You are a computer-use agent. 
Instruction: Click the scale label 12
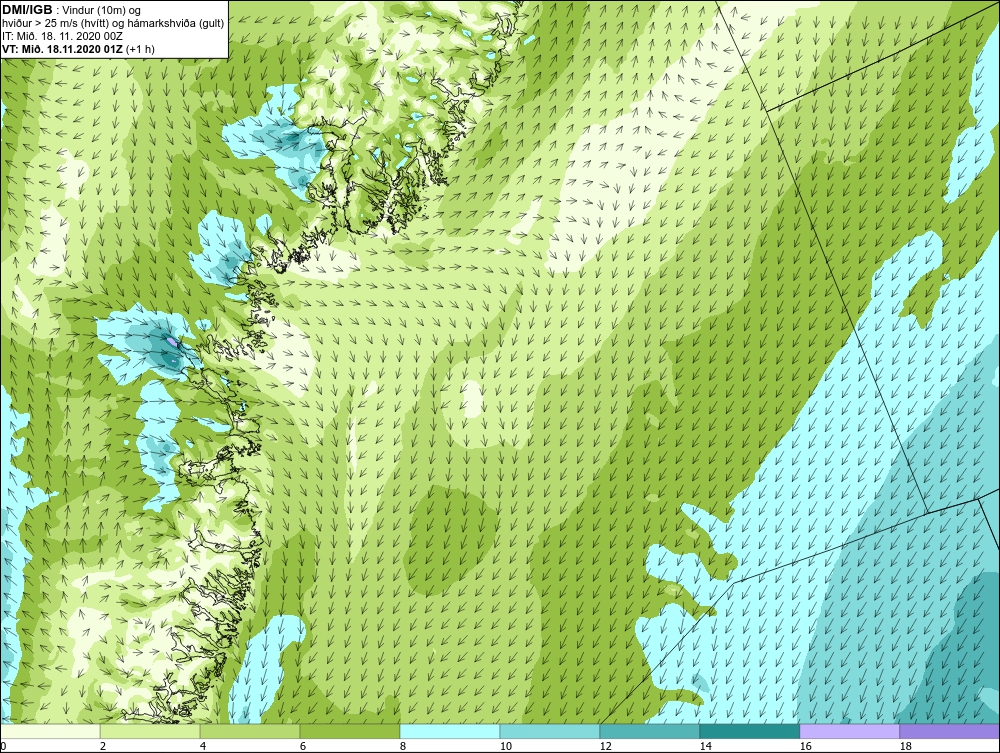pyautogui.click(x=606, y=746)
